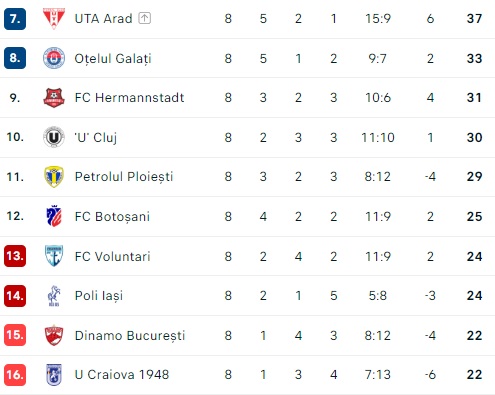Click the promotion arrow icon beside UTA Arad
The width and height of the screenshot is (495, 395).
coord(144,18)
